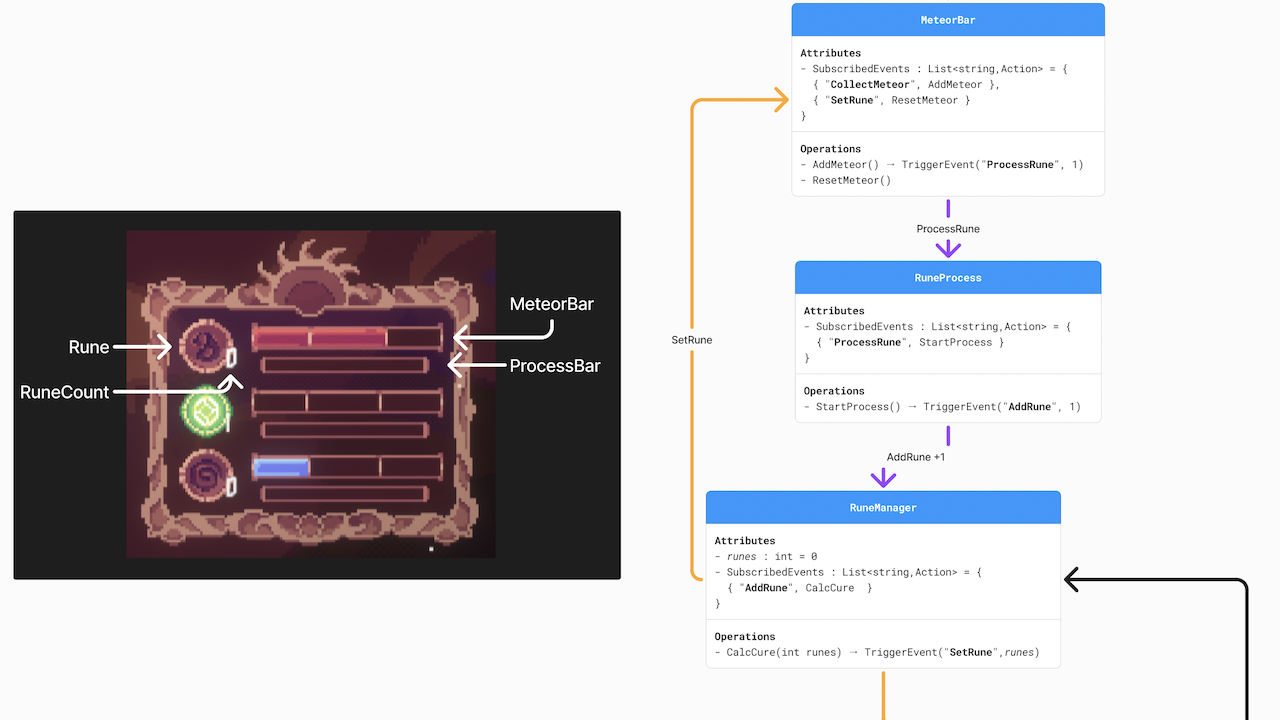Click the white arrow next to the Rune label
The image size is (1280, 720).
[143, 347]
